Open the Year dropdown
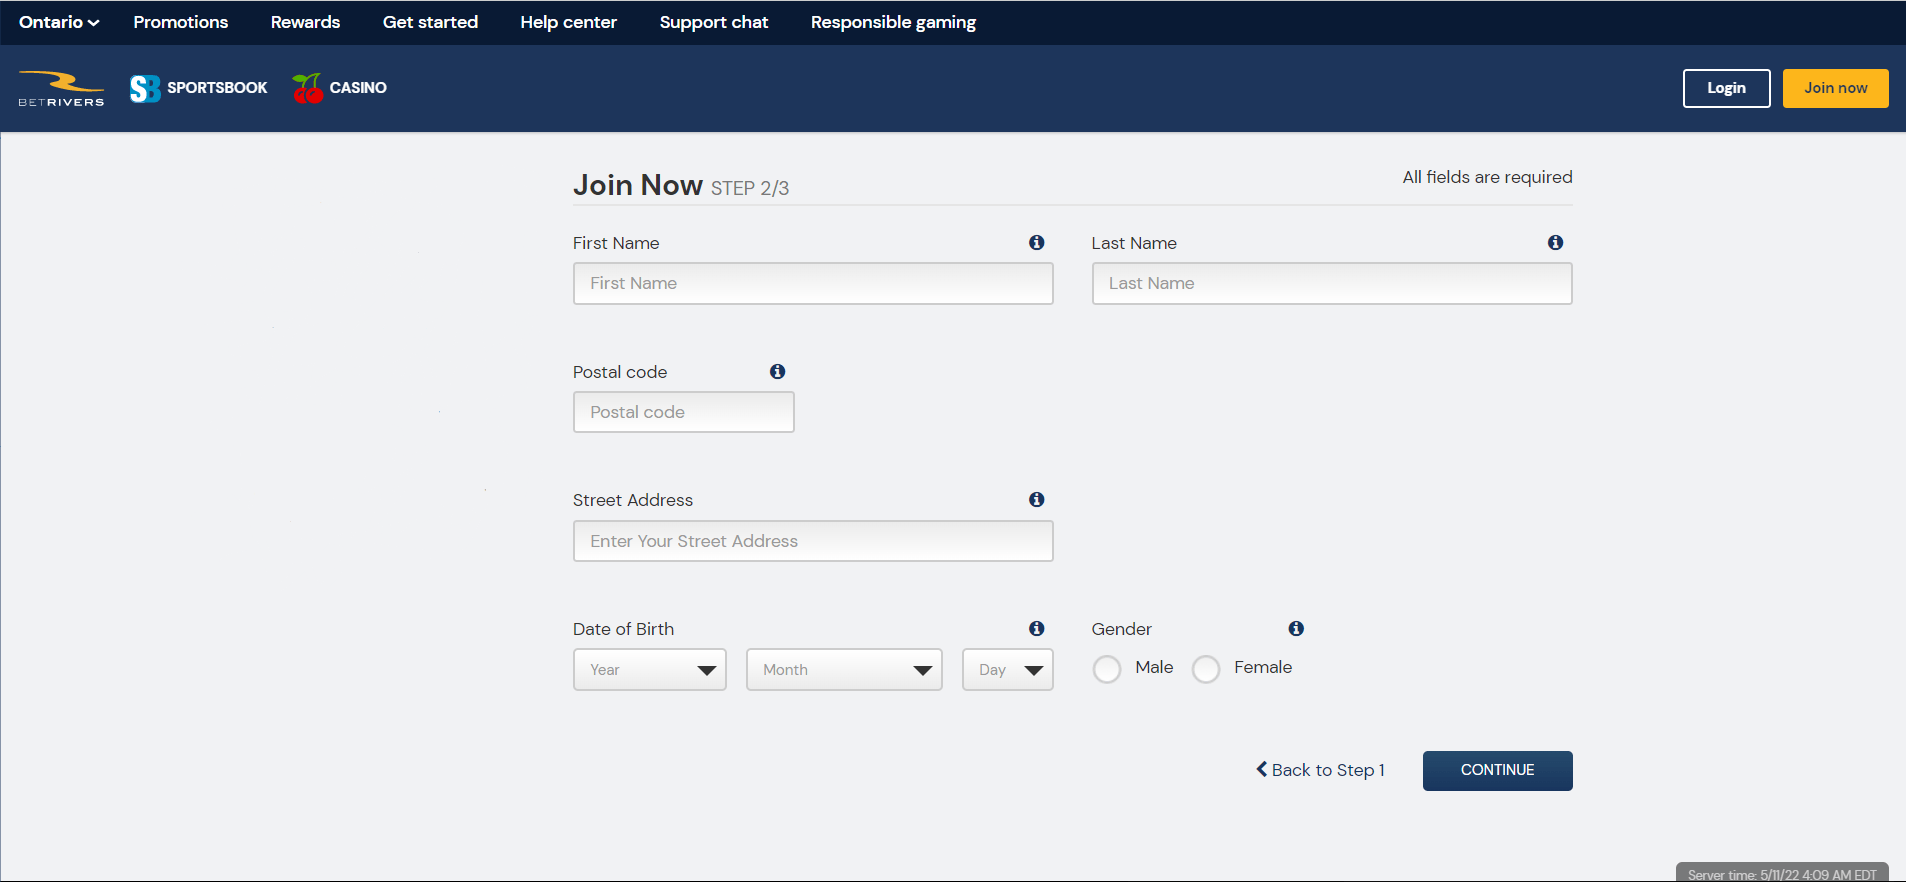Viewport: 1906px width, 882px height. tap(650, 670)
